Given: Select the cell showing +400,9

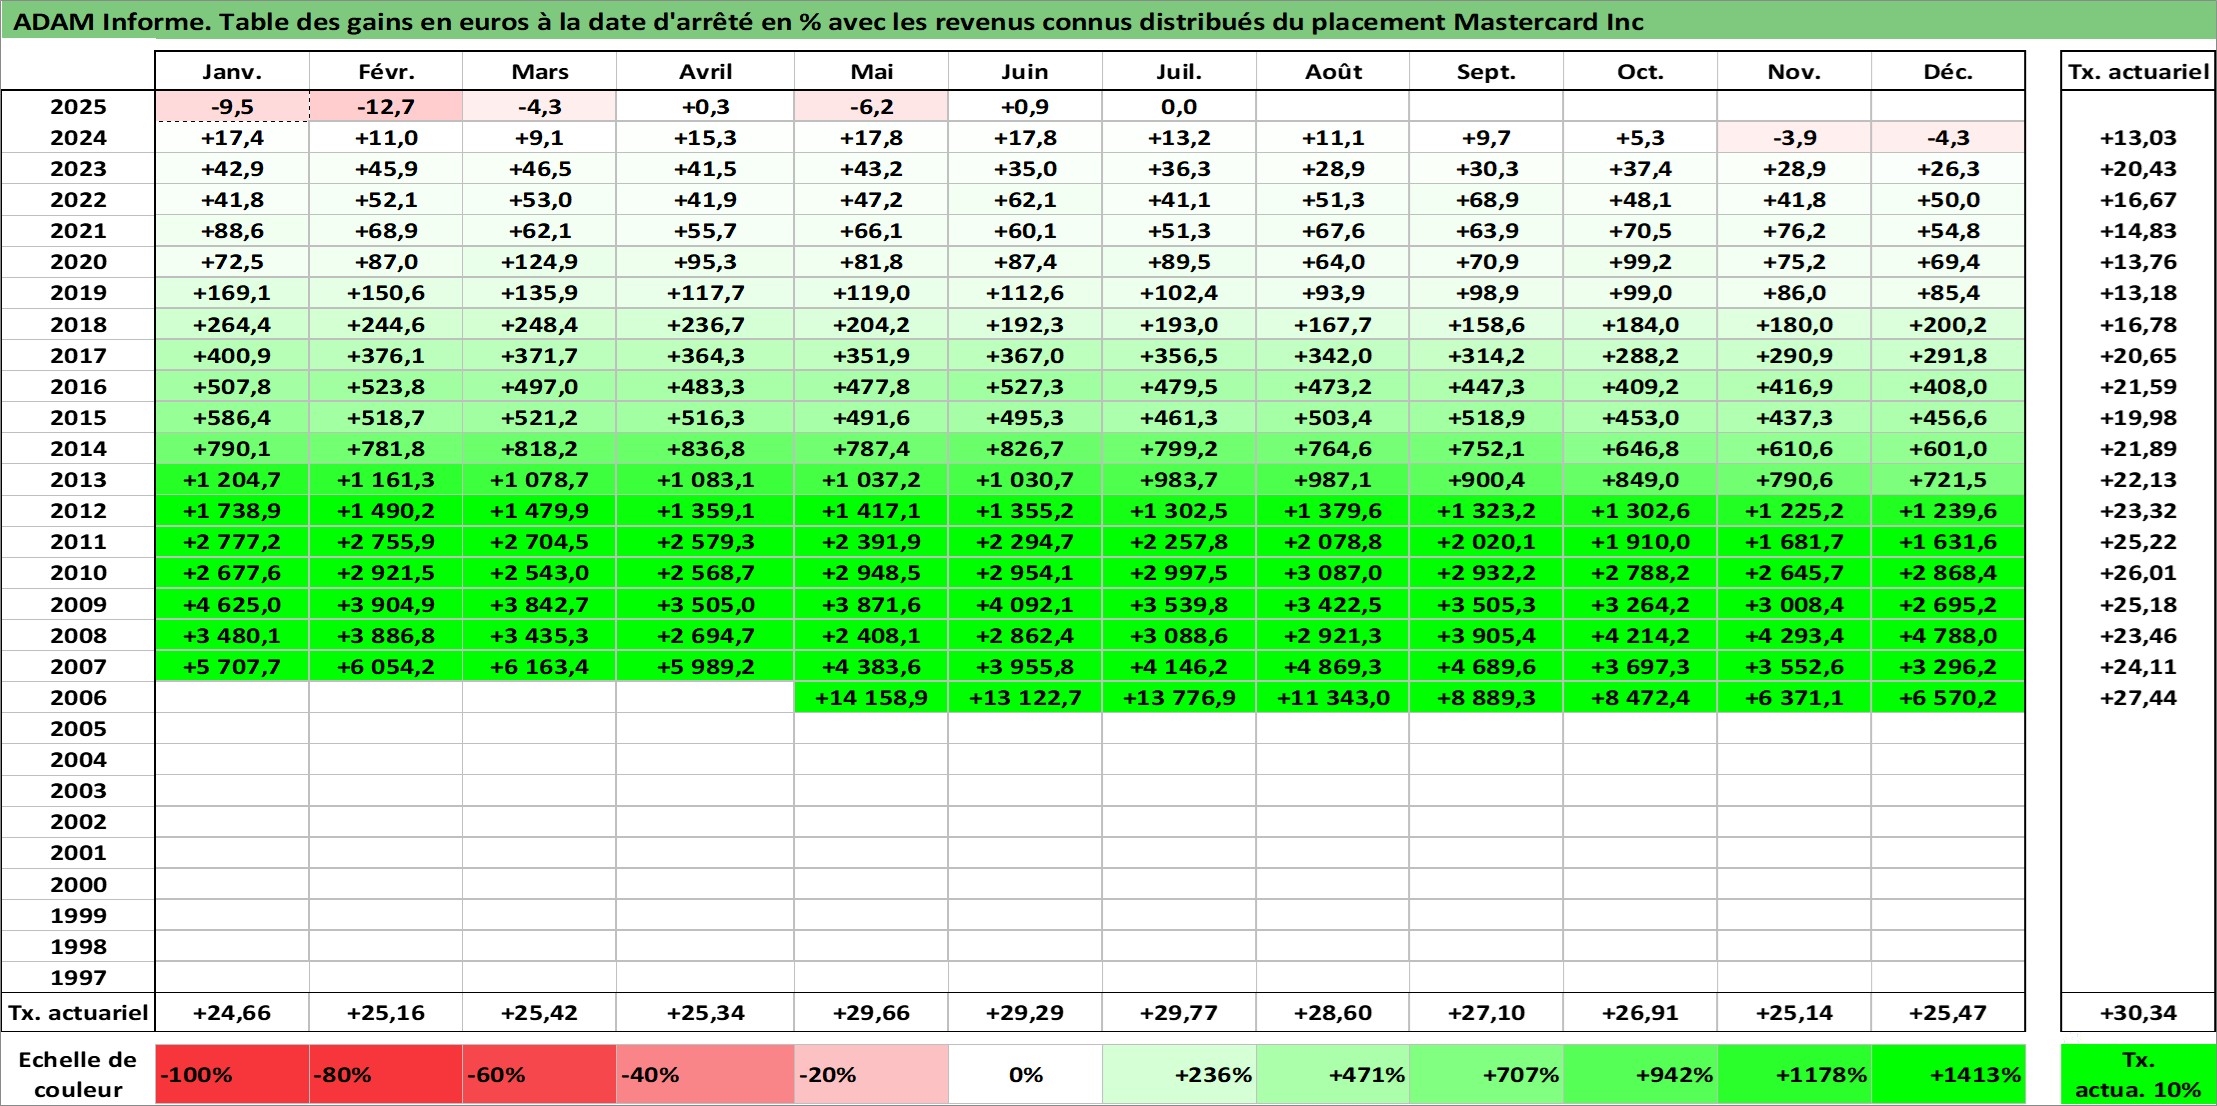Looking at the screenshot, I should coord(232,356).
